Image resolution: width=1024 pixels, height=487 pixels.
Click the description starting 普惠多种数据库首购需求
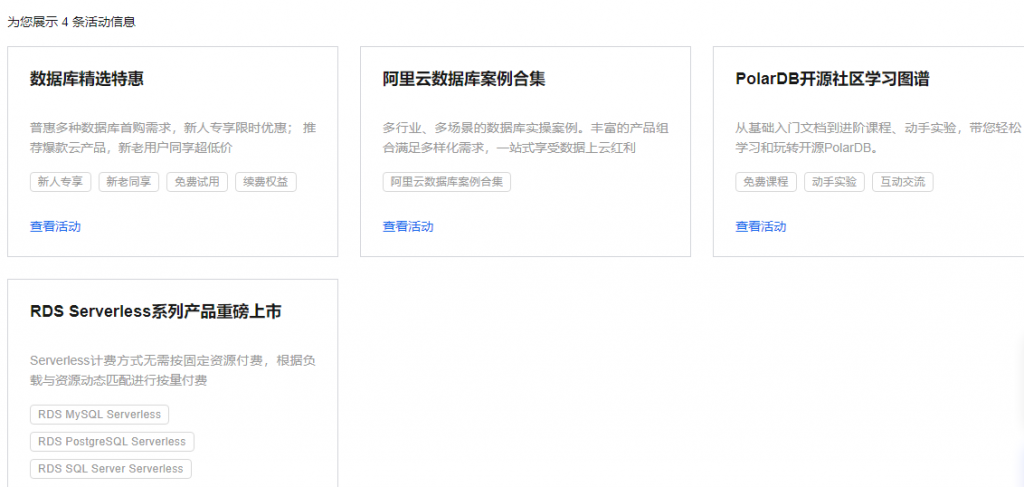[x=173, y=138]
